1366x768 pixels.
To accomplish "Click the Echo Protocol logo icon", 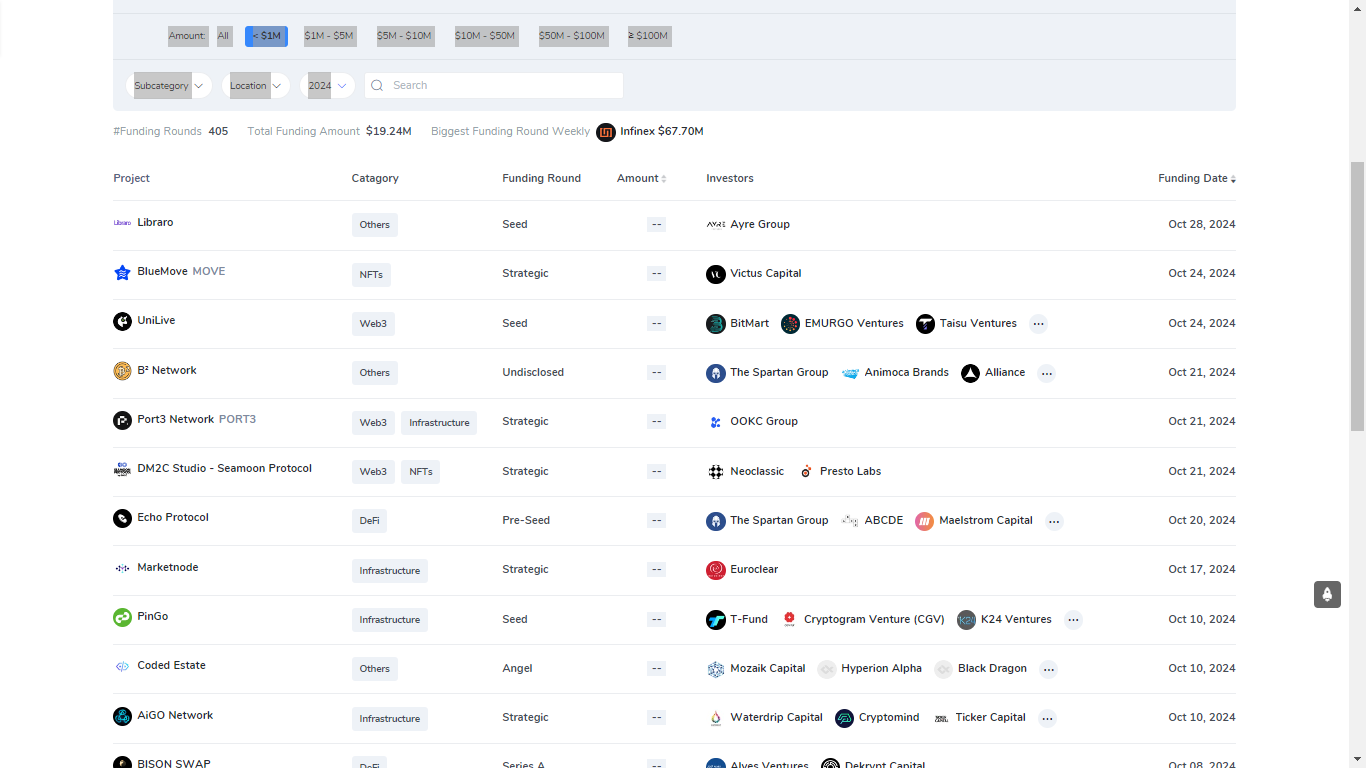I will pyautogui.click(x=122, y=518).
